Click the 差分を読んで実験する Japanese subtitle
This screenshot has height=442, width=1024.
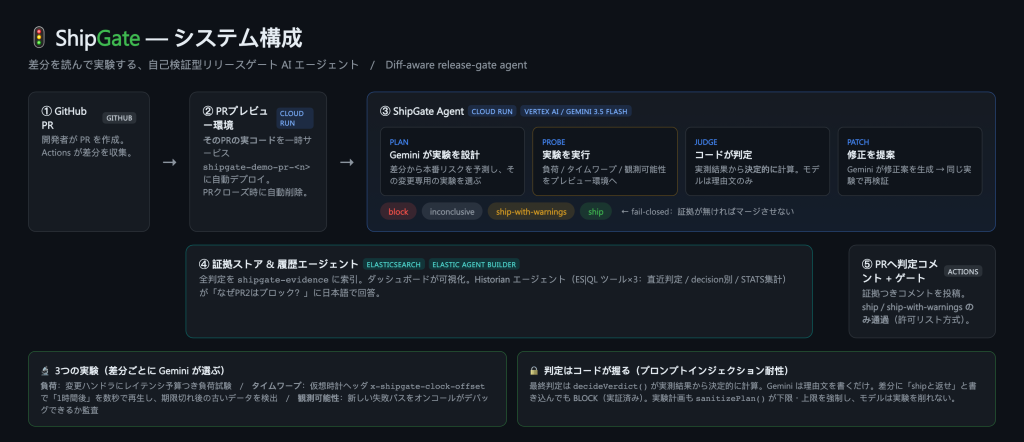pyautogui.click(x=194, y=65)
